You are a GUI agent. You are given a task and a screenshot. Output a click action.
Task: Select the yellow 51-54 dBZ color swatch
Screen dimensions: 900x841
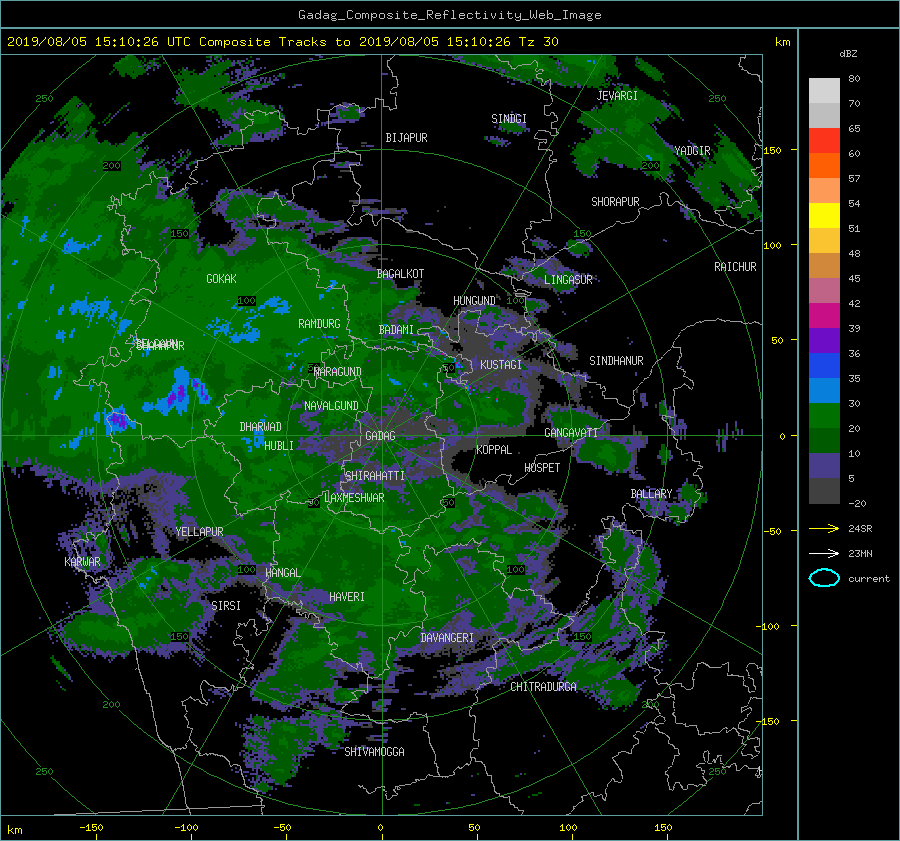[824, 216]
